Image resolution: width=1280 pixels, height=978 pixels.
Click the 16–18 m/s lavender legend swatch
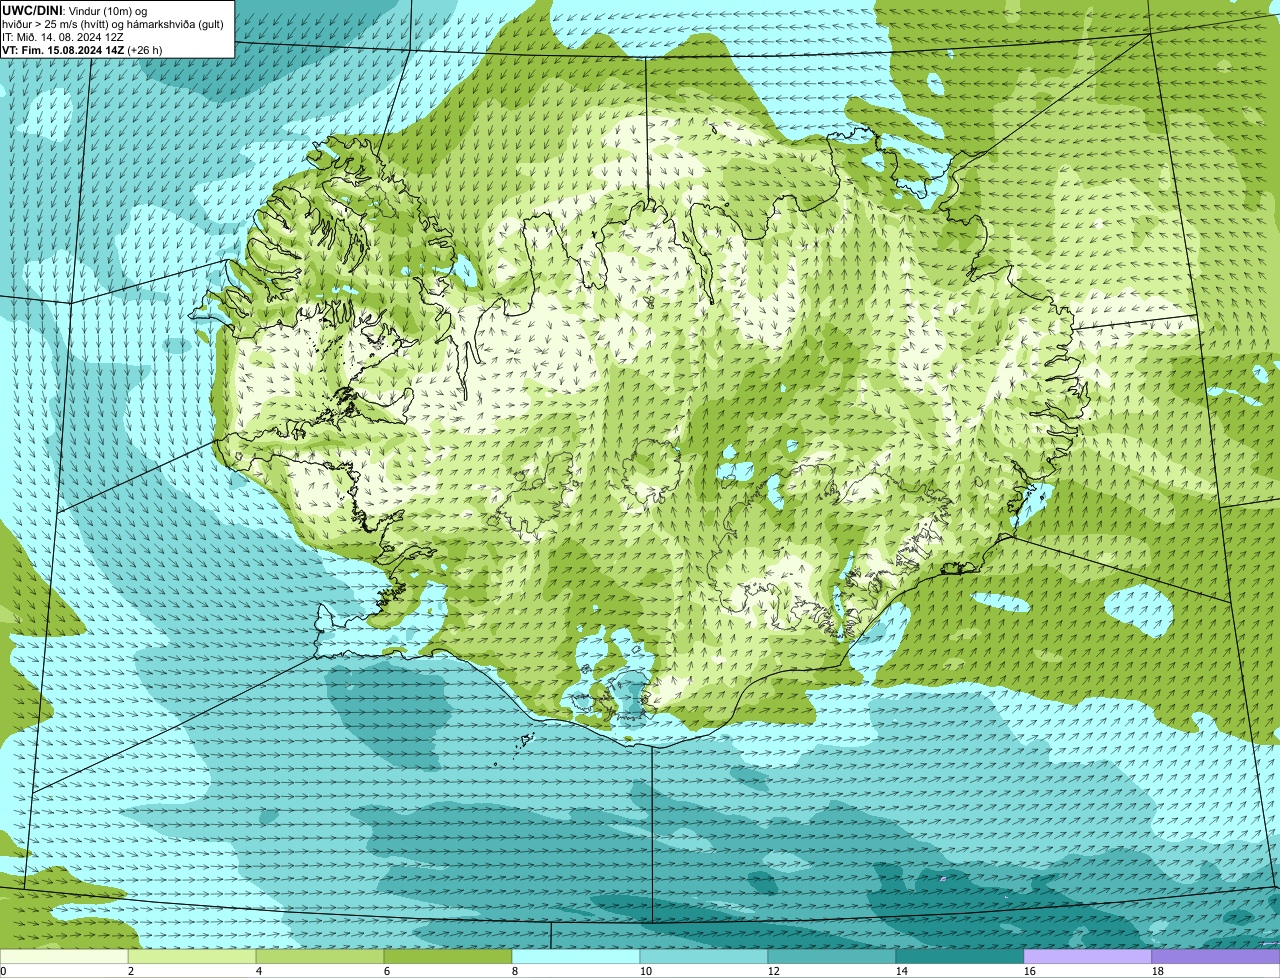pyautogui.click(x=1088, y=957)
